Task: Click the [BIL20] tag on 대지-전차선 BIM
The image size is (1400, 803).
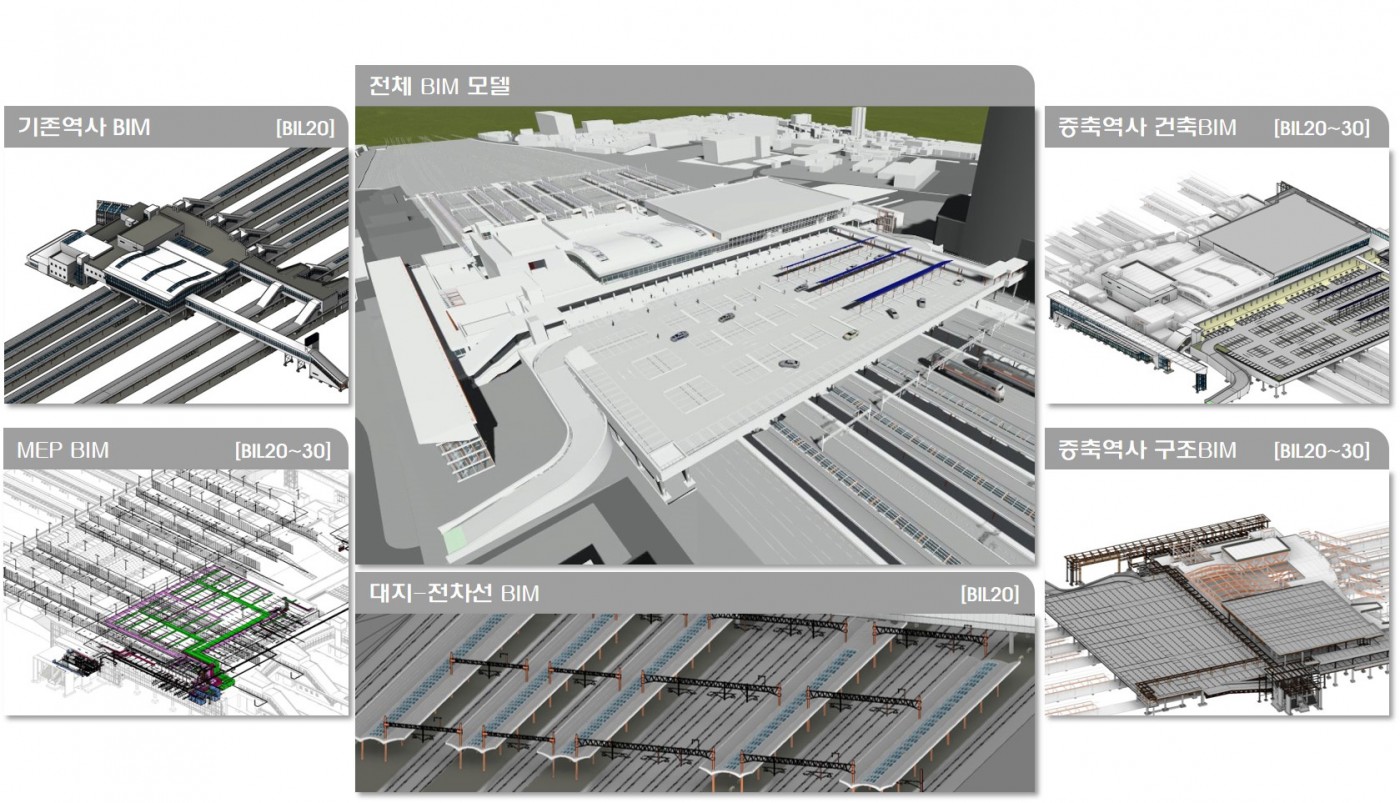Action: (x=990, y=595)
